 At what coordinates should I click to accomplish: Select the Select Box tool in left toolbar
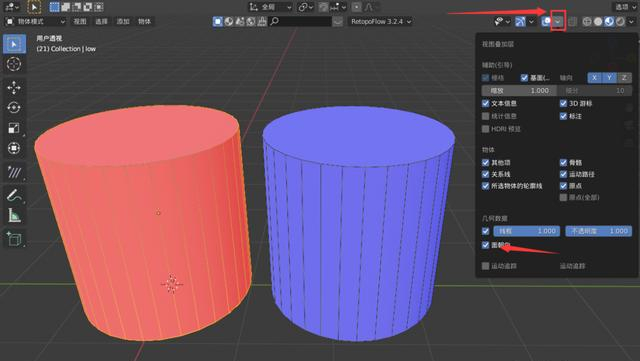pos(14,44)
